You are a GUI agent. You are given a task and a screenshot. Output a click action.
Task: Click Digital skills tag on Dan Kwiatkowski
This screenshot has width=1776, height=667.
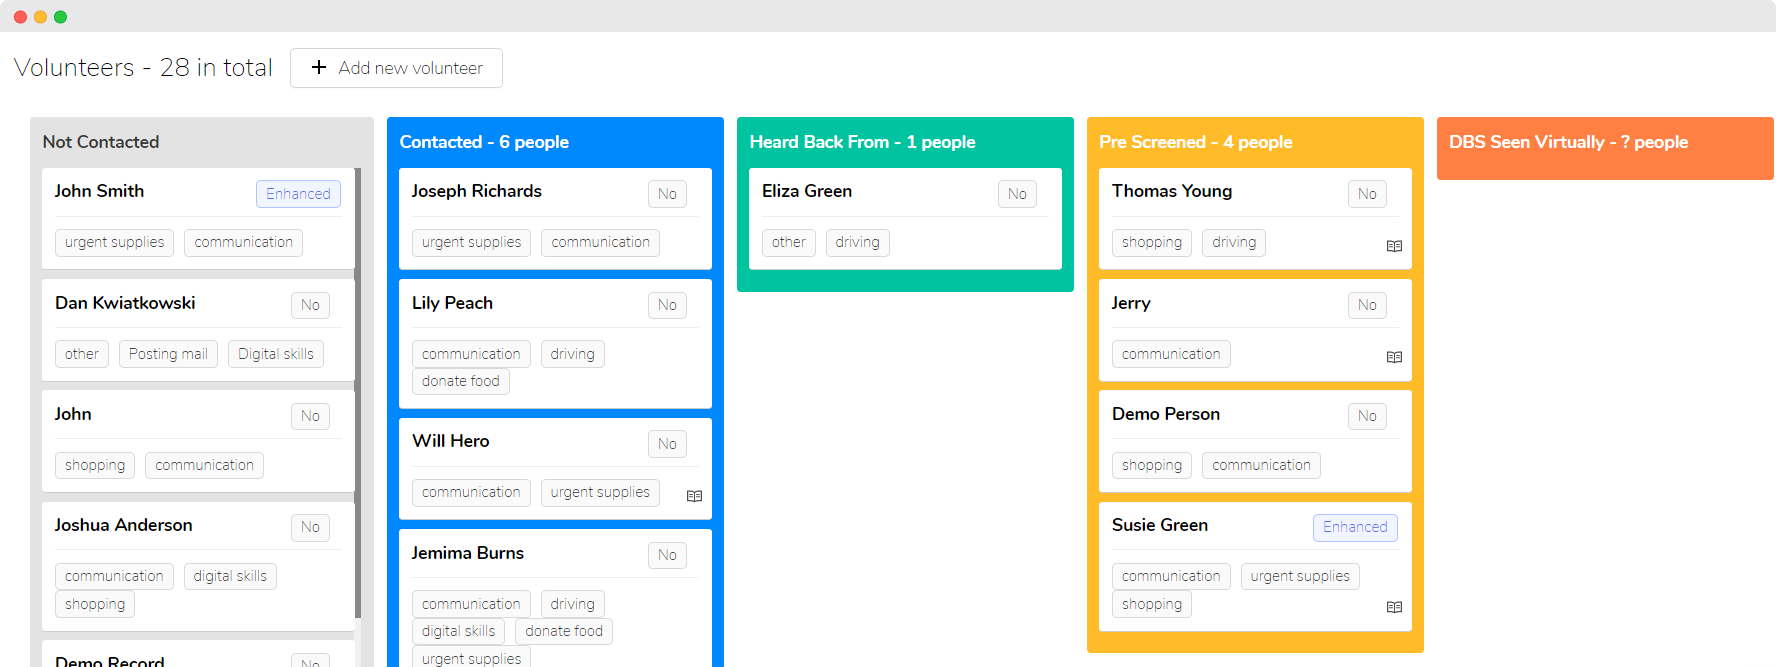click(276, 354)
